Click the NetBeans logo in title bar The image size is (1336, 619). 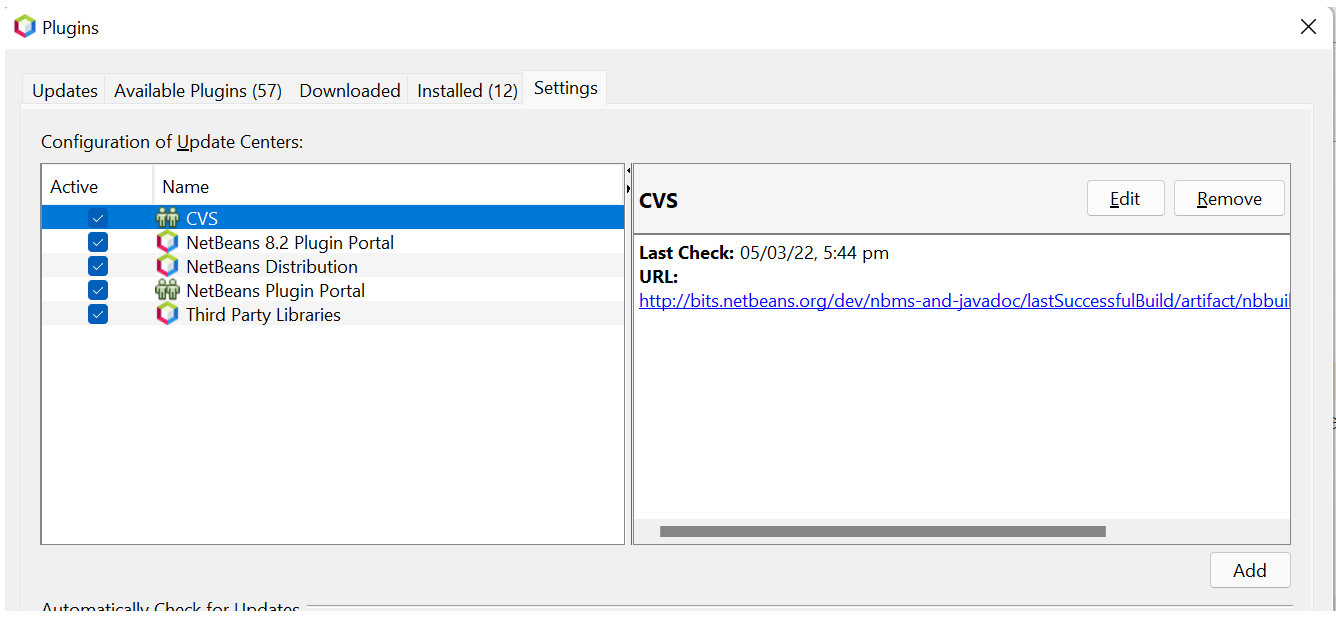coord(25,27)
